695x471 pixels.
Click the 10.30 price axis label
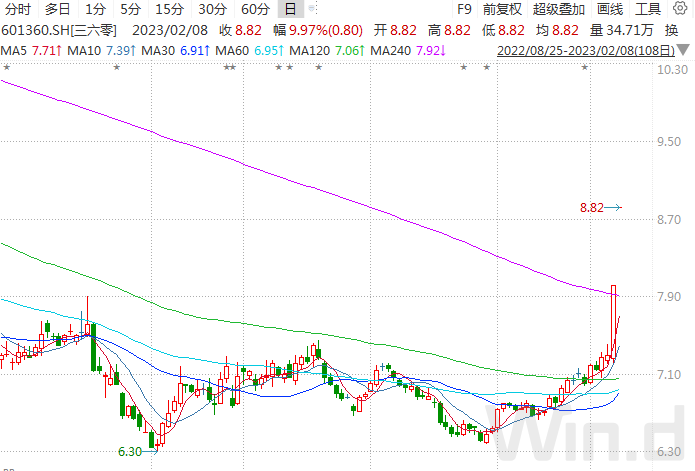pos(672,70)
